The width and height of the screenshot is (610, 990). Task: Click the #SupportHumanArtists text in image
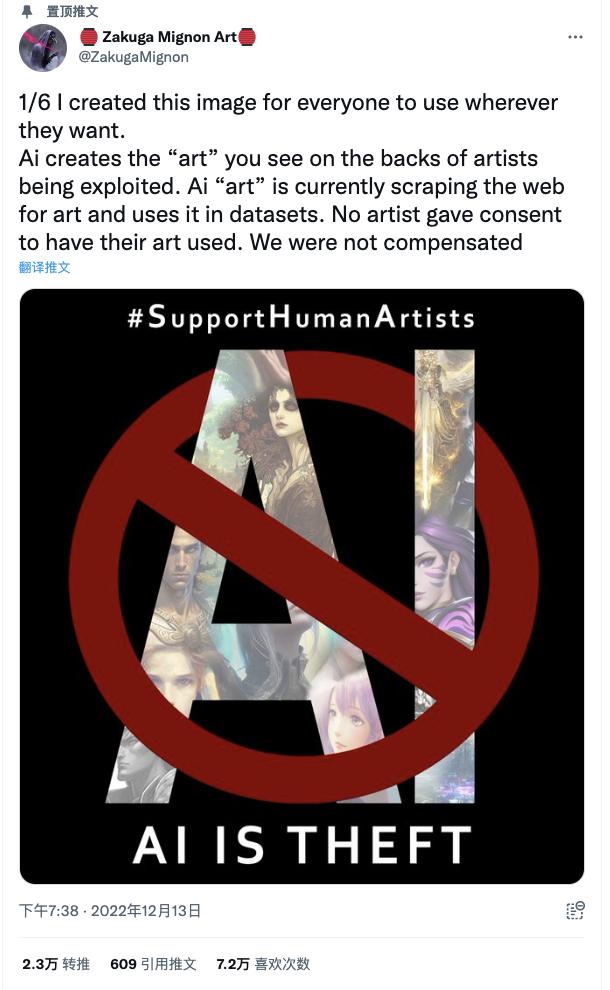click(301, 317)
